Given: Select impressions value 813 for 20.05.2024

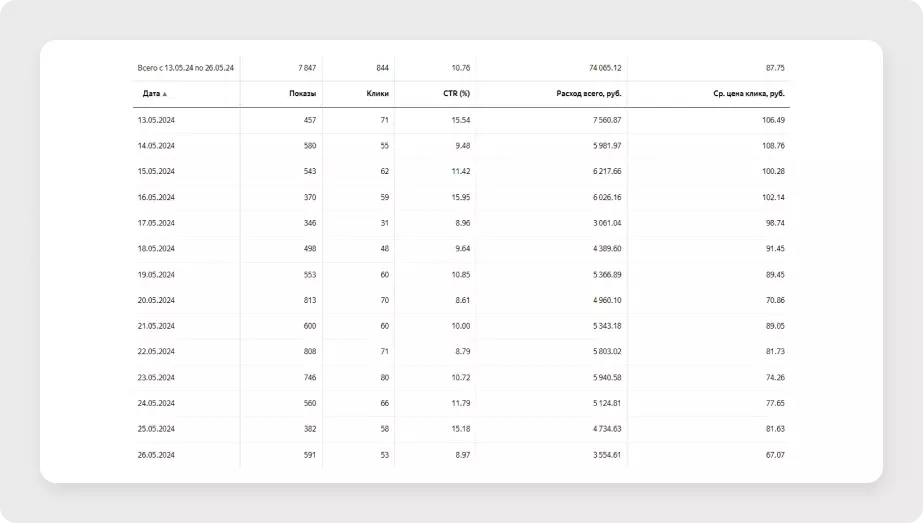Looking at the screenshot, I should (x=310, y=300).
